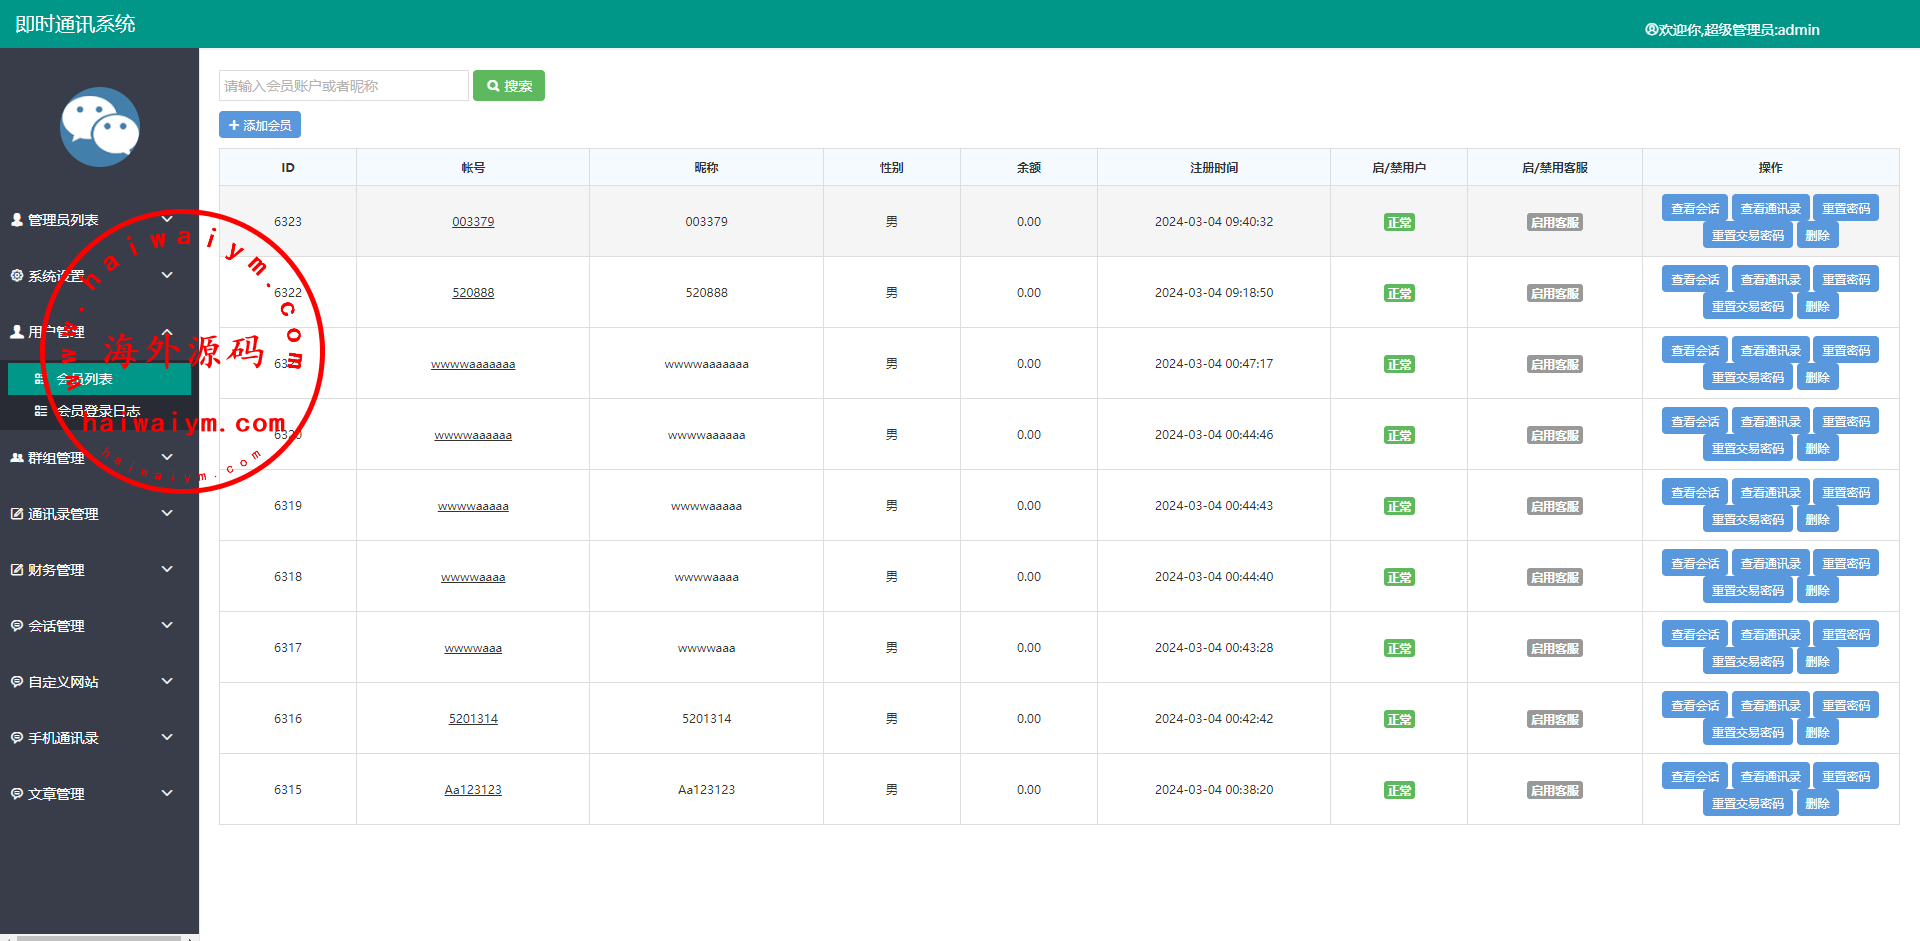The width and height of the screenshot is (1920, 941).
Task: Focus the member account search field
Action: [343, 86]
